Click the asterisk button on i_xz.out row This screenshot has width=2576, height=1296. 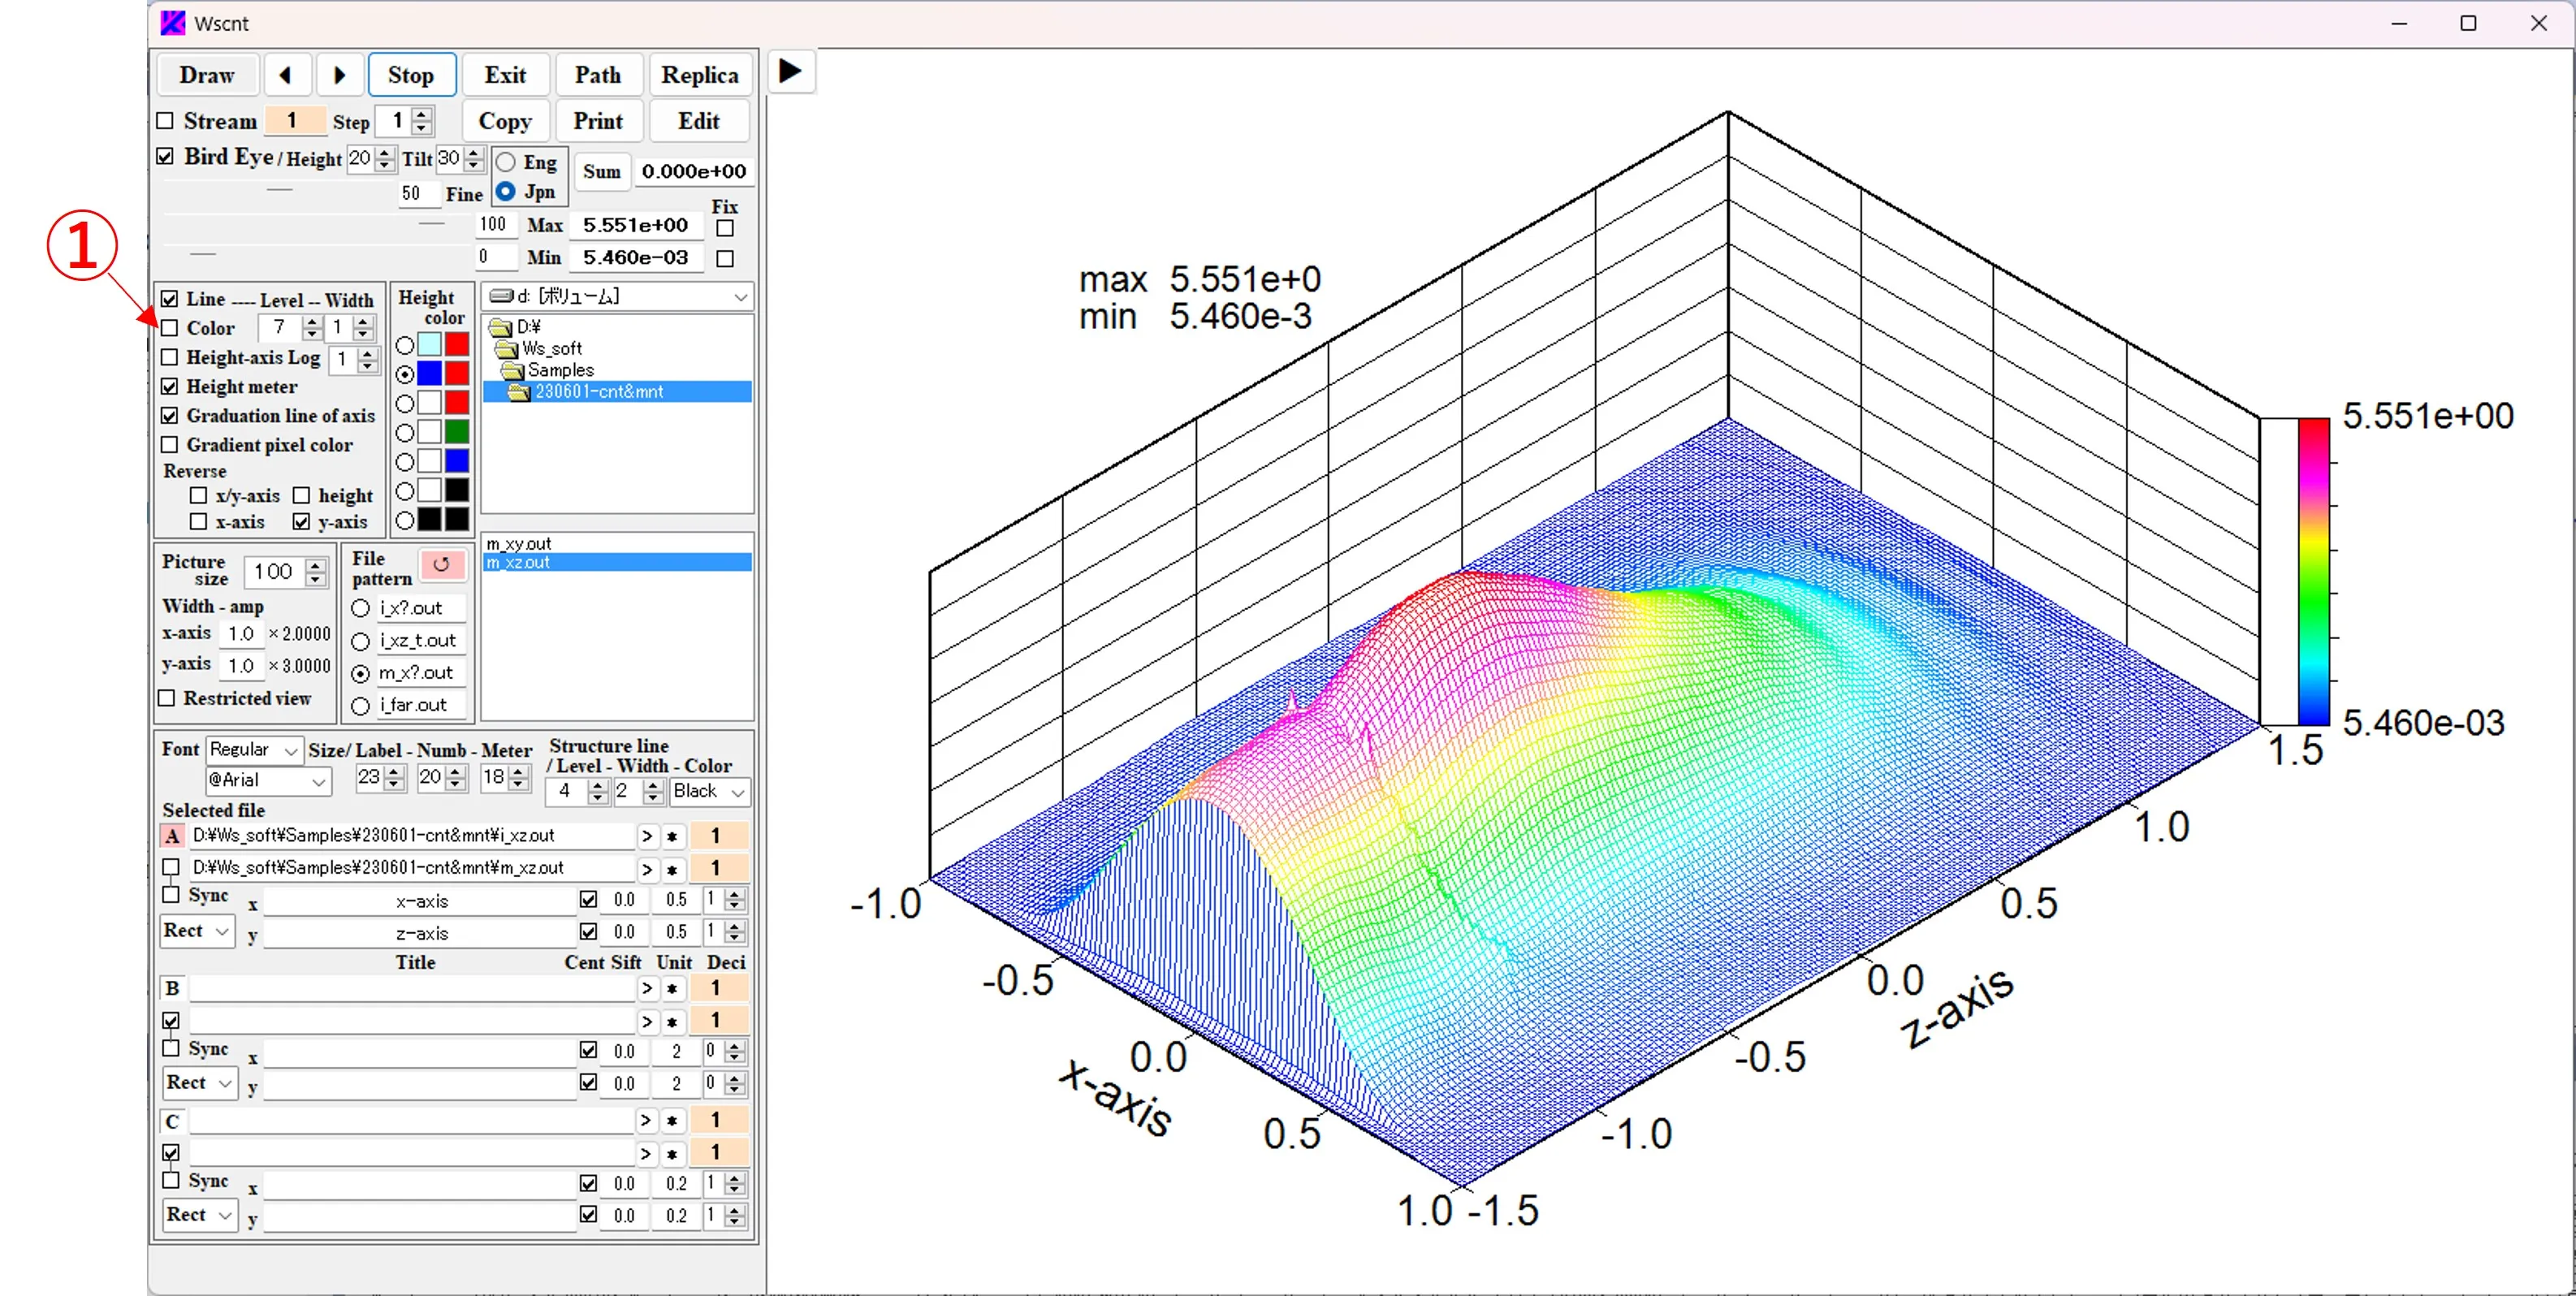(x=672, y=836)
